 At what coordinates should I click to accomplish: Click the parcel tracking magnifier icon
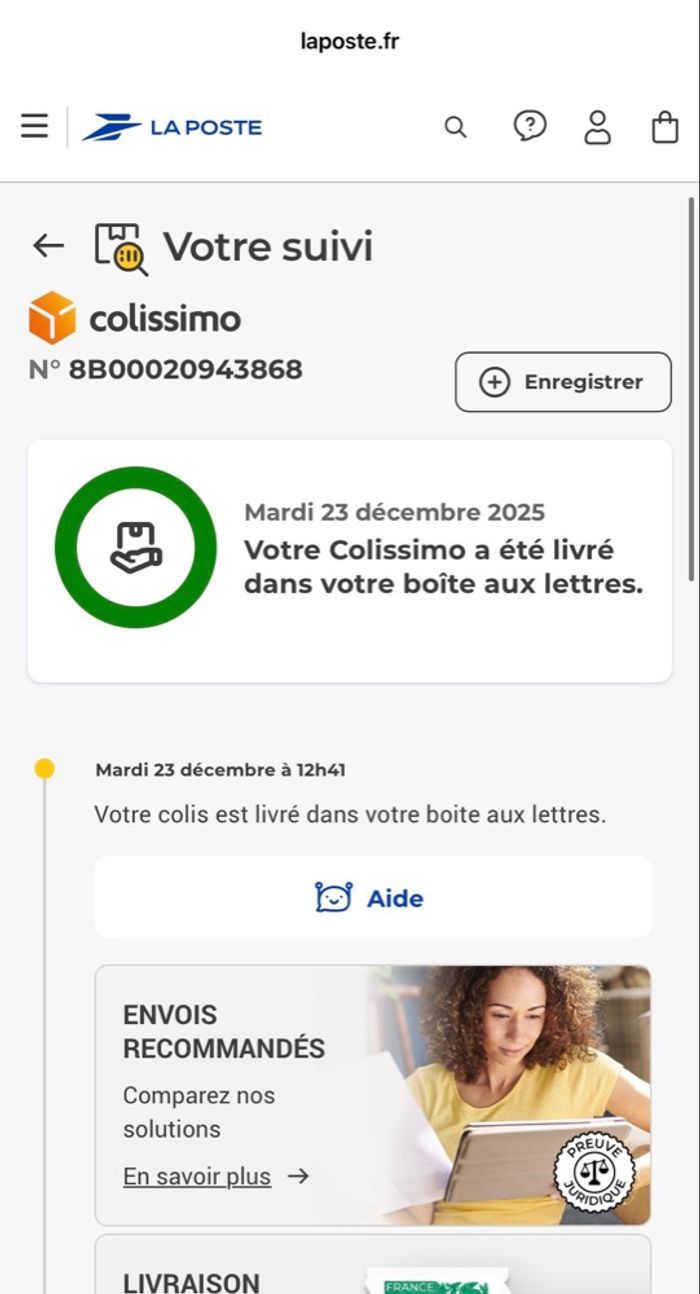coord(121,247)
